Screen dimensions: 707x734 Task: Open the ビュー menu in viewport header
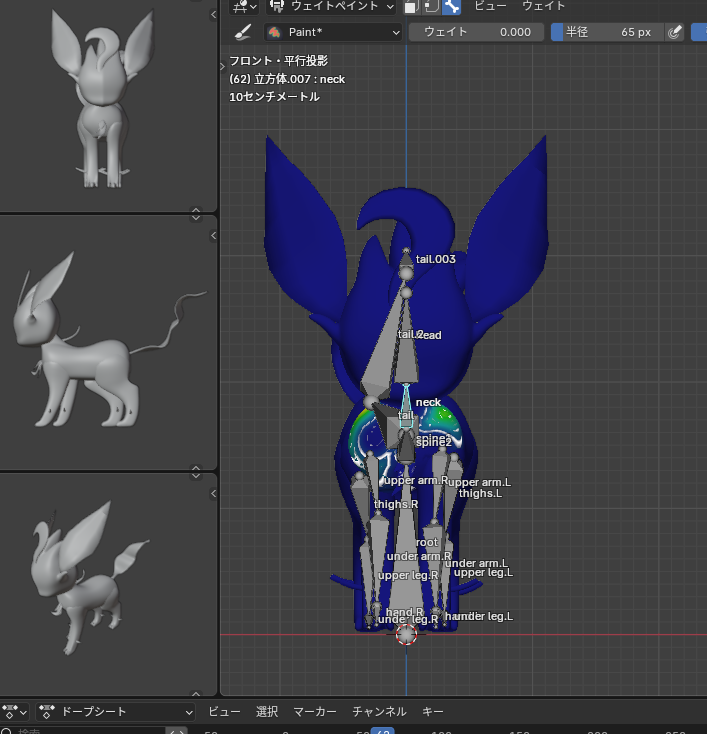[x=489, y=6]
